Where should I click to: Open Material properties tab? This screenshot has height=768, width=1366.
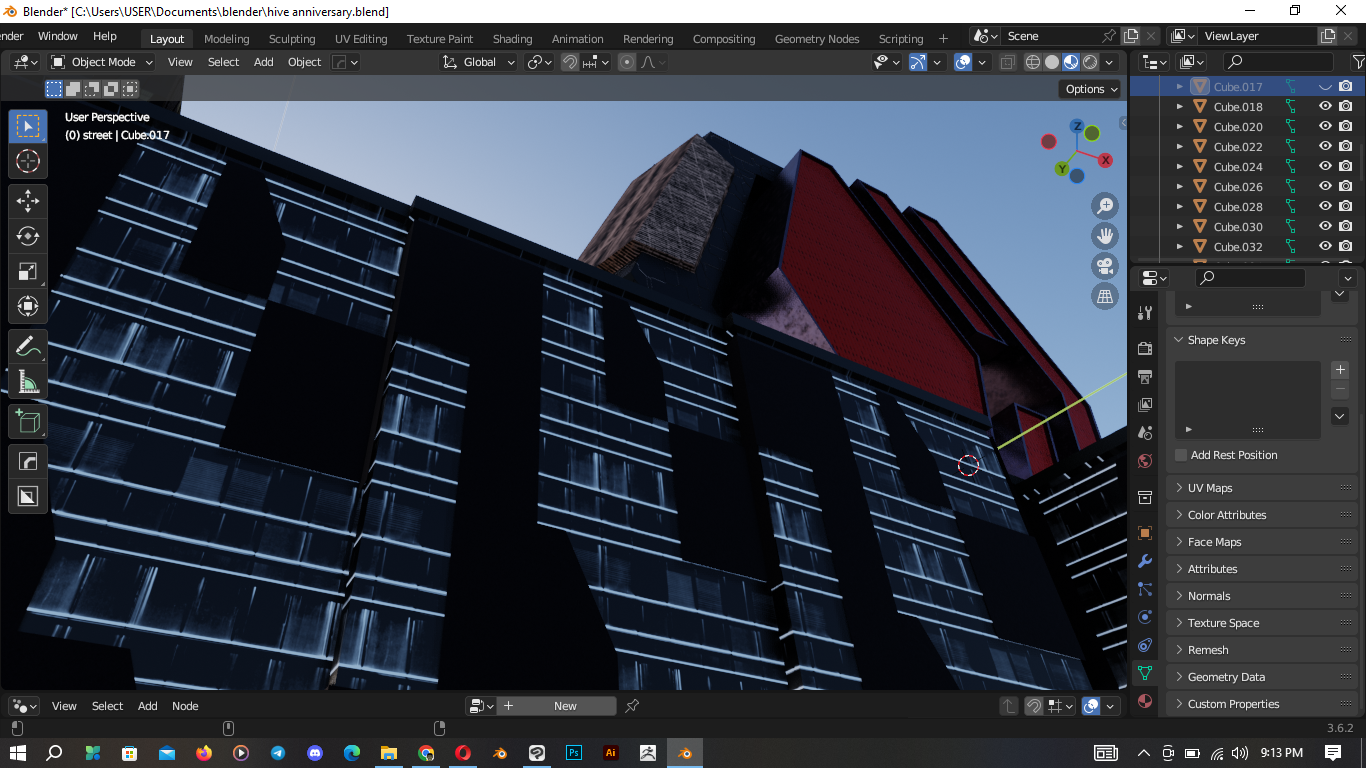[x=1145, y=701]
